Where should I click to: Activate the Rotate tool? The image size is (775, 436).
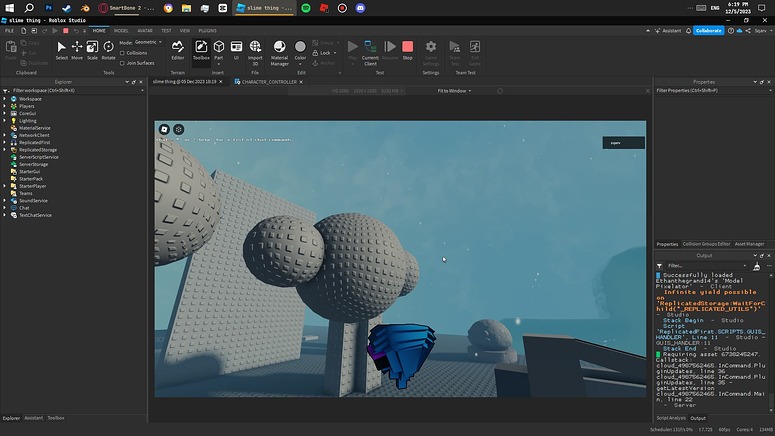click(x=108, y=49)
